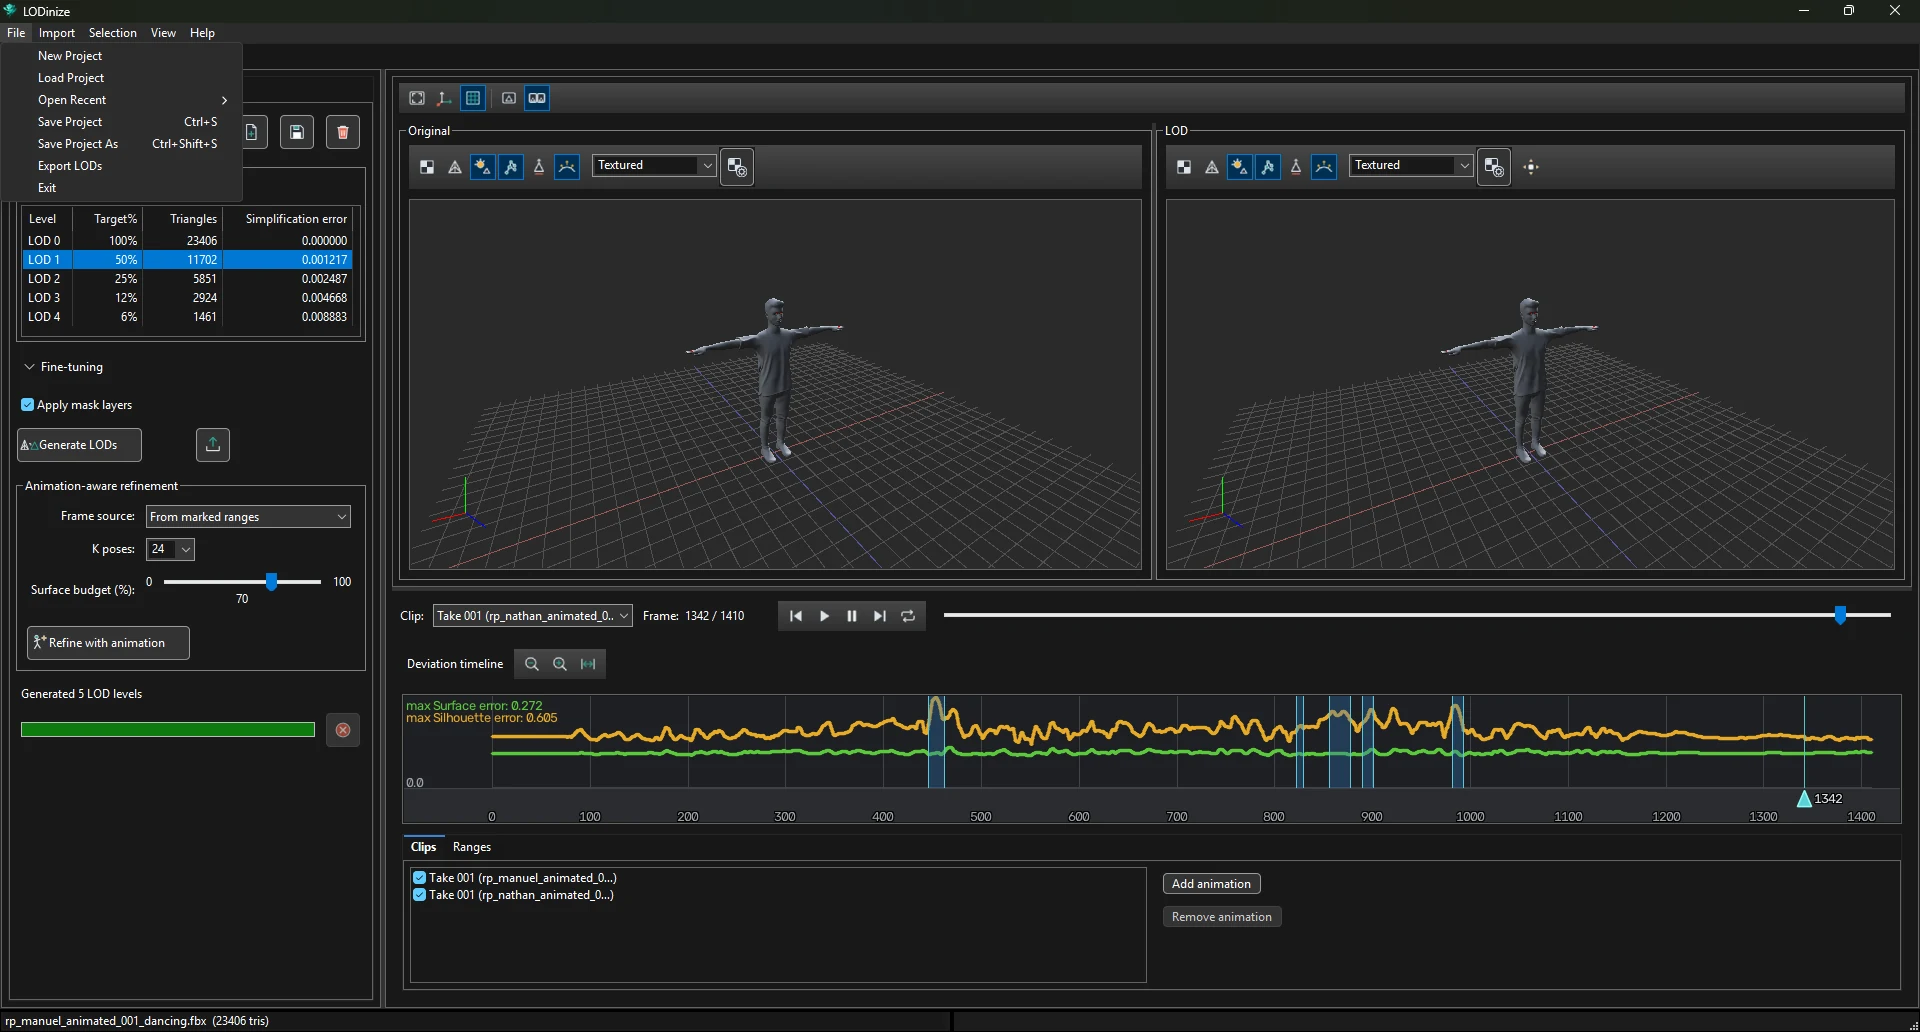Viewport: 1920px width, 1032px height.
Task: Open the Frame source dropdown
Action: click(x=248, y=517)
